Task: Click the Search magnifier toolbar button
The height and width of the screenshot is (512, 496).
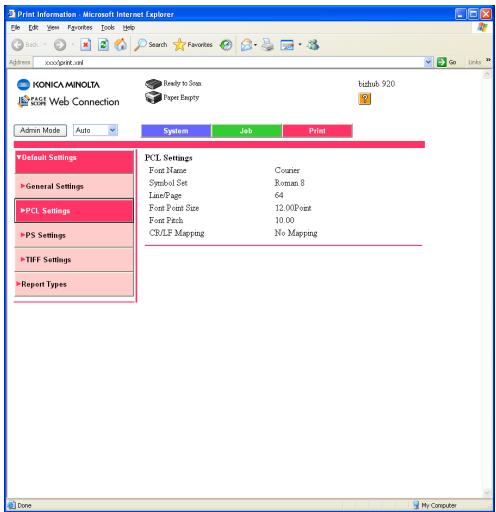Action: click(150, 45)
